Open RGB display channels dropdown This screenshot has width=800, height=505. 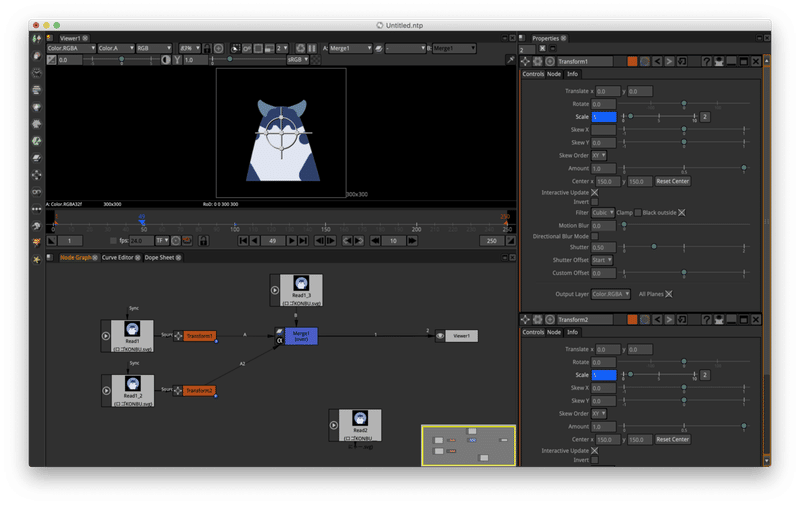click(154, 48)
